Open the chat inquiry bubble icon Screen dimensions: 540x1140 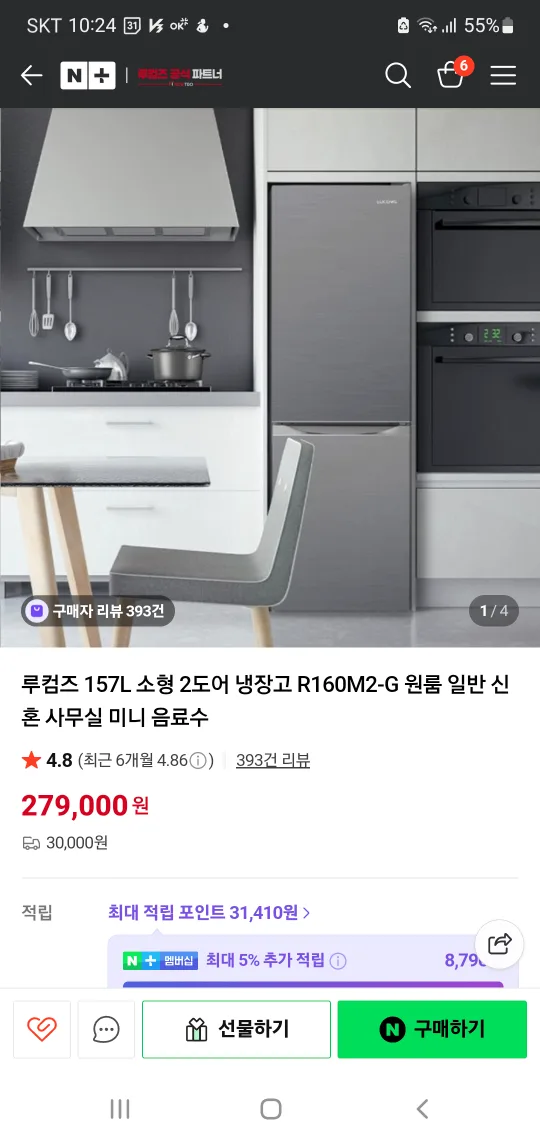pyautogui.click(x=106, y=1029)
